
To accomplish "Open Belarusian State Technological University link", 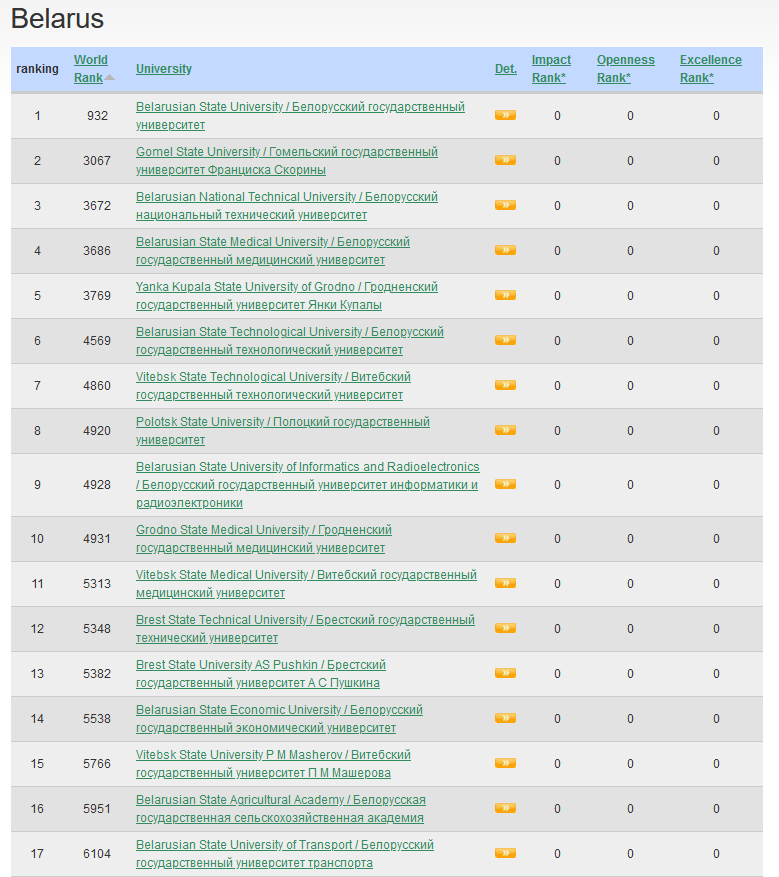I will 290,341.
